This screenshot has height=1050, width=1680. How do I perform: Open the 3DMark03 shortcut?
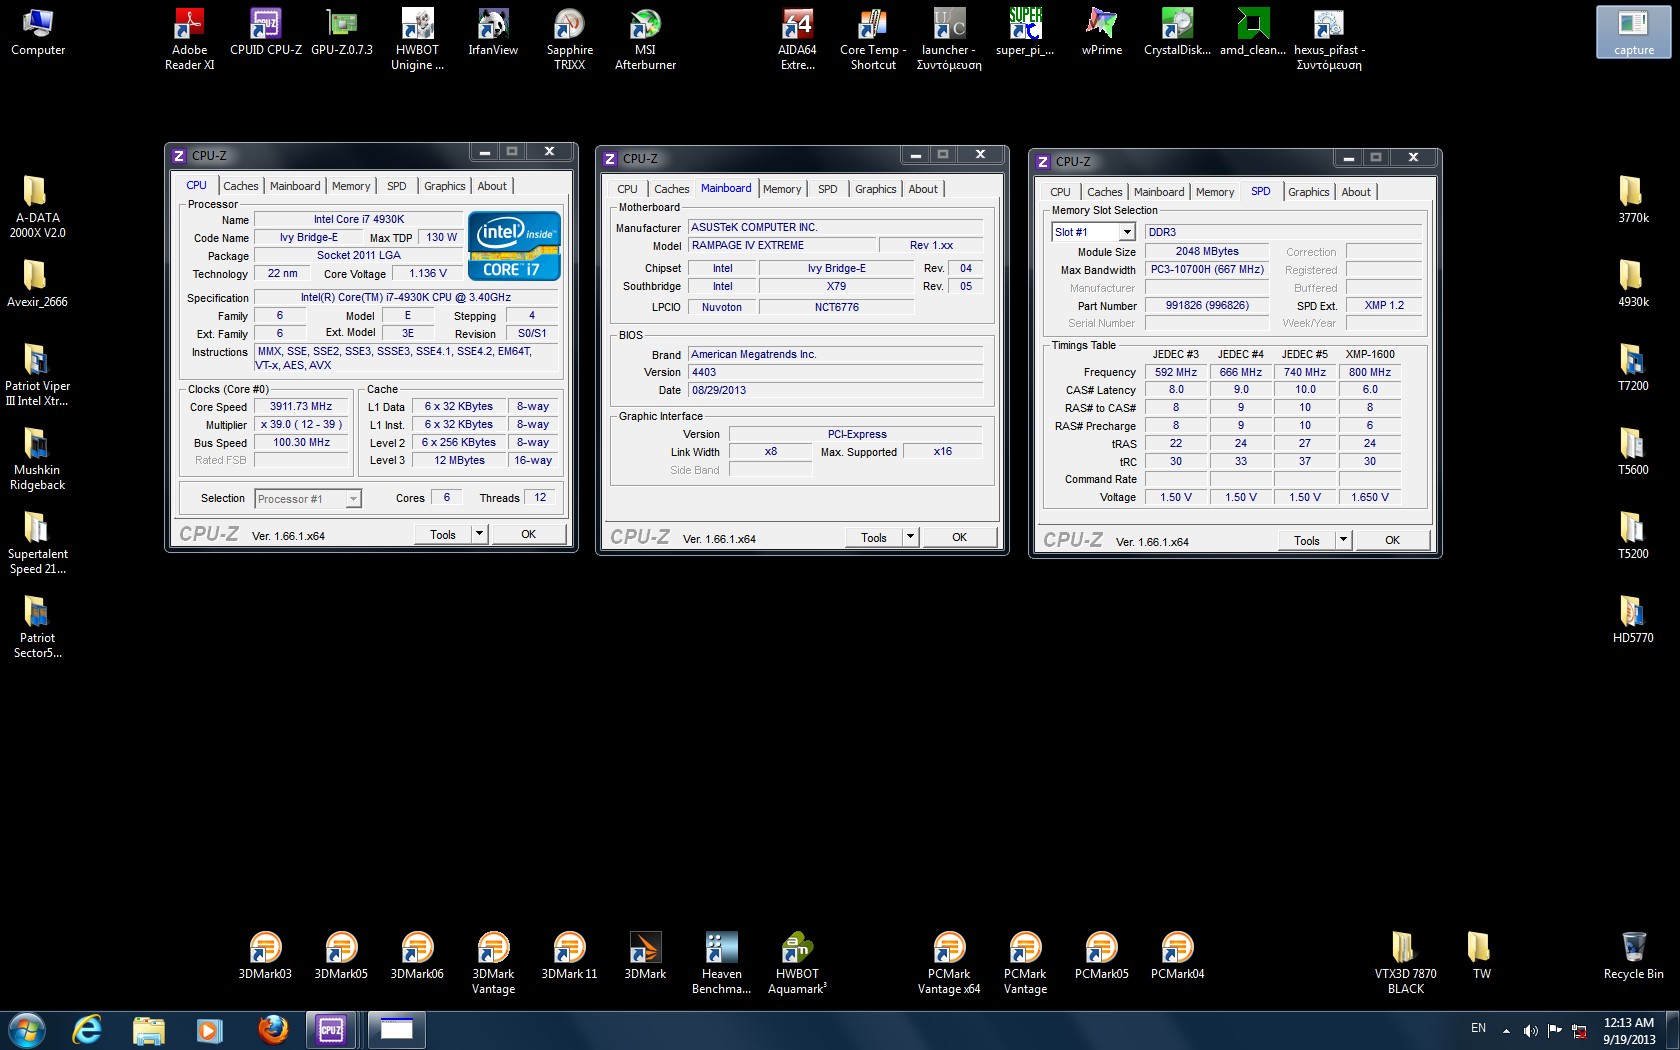pos(265,956)
